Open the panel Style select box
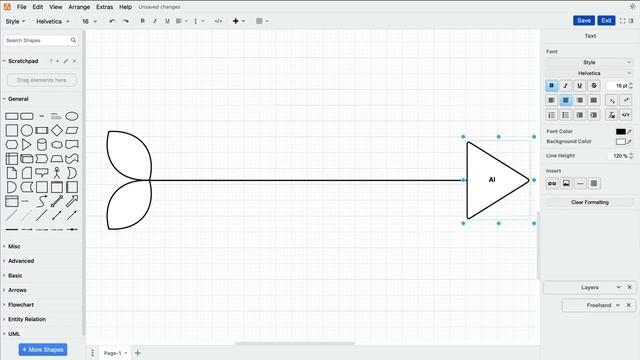The width and height of the screenshot is (640, 360). click(x=589, y=62)
